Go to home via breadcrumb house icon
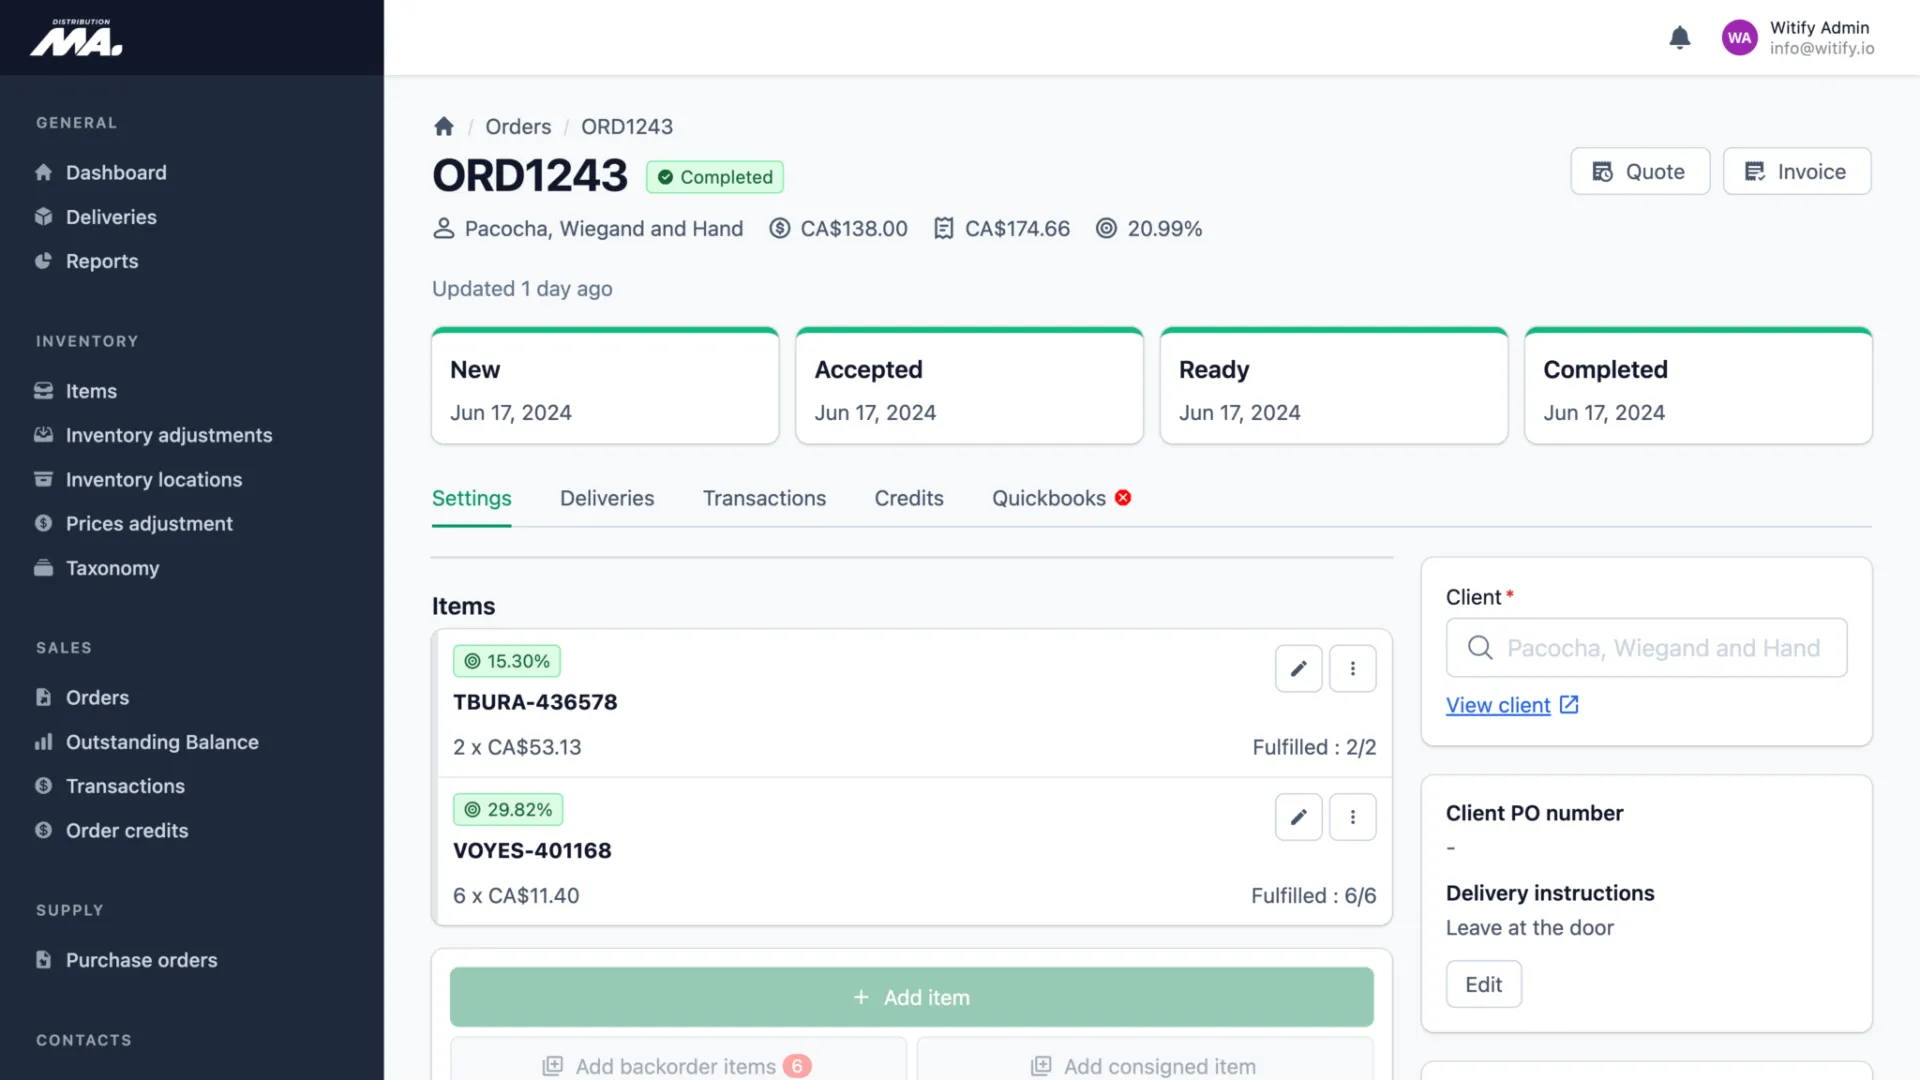Image resolution: width=1920 pixels, height=1080 pixels. [444, 127]
